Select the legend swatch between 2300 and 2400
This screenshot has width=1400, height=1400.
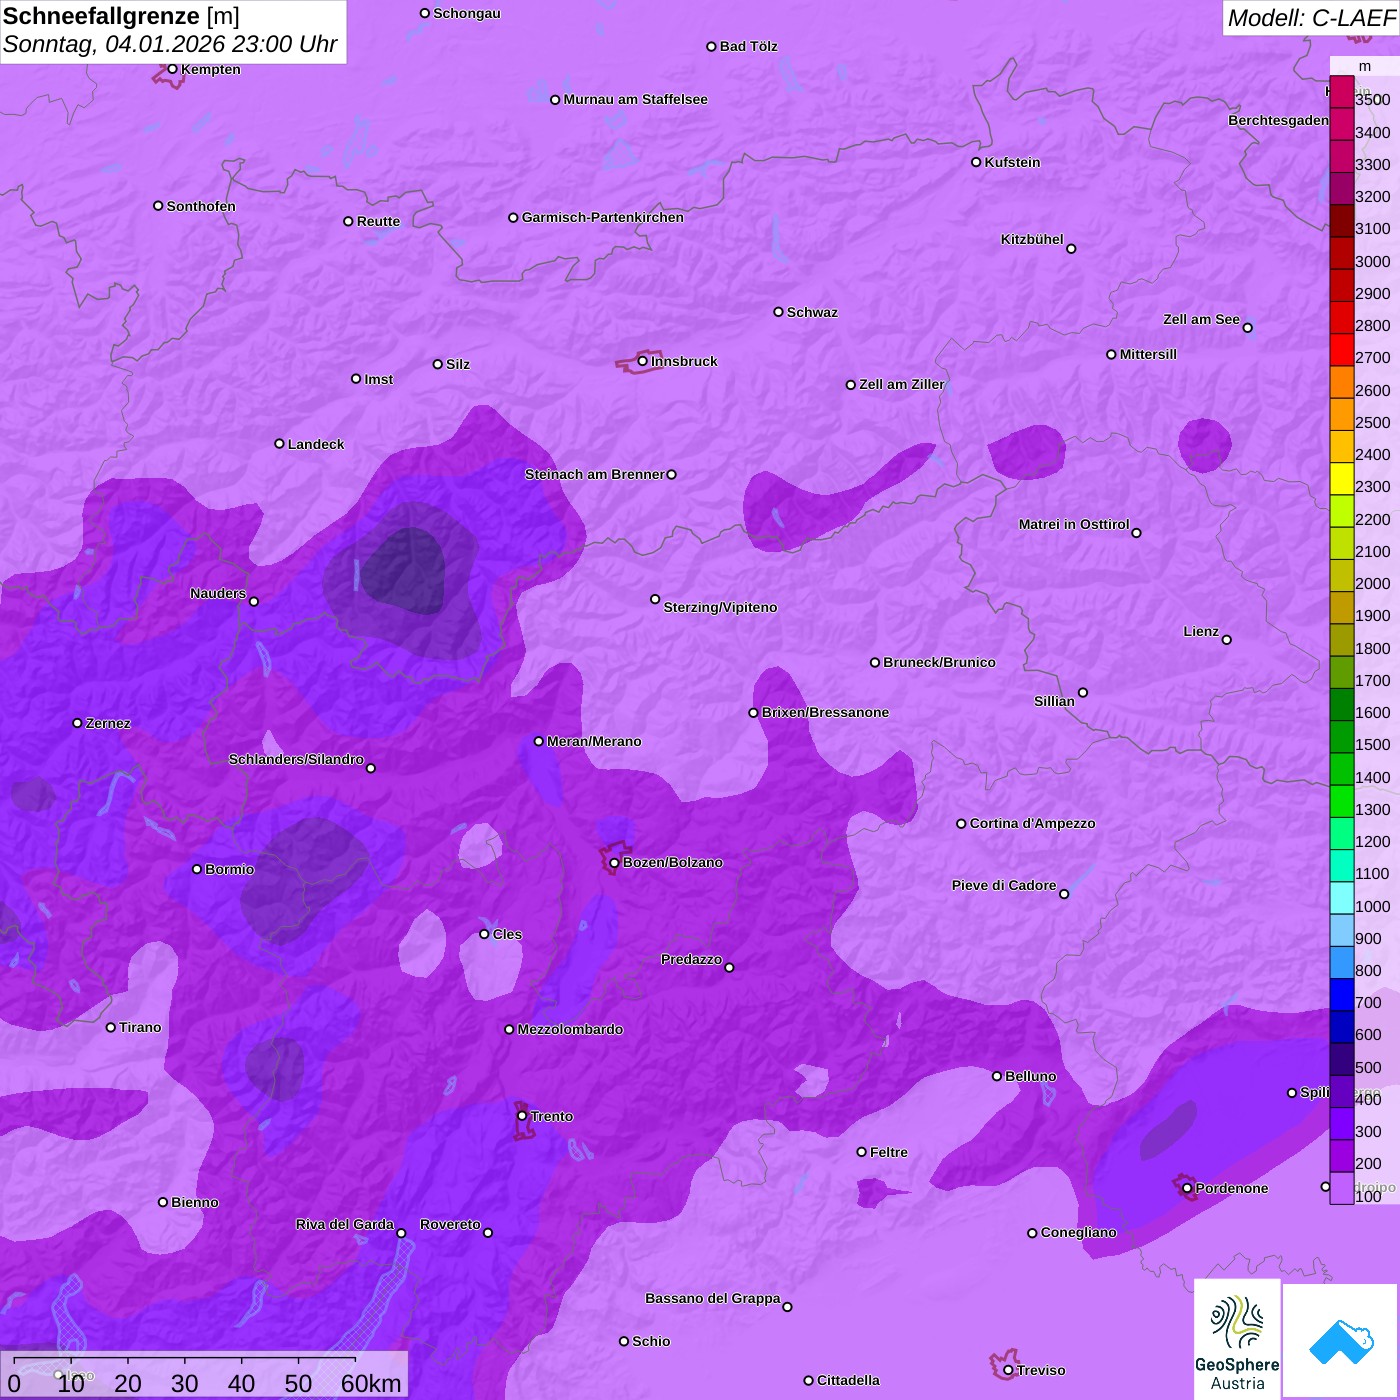(x=1342, y=478)
